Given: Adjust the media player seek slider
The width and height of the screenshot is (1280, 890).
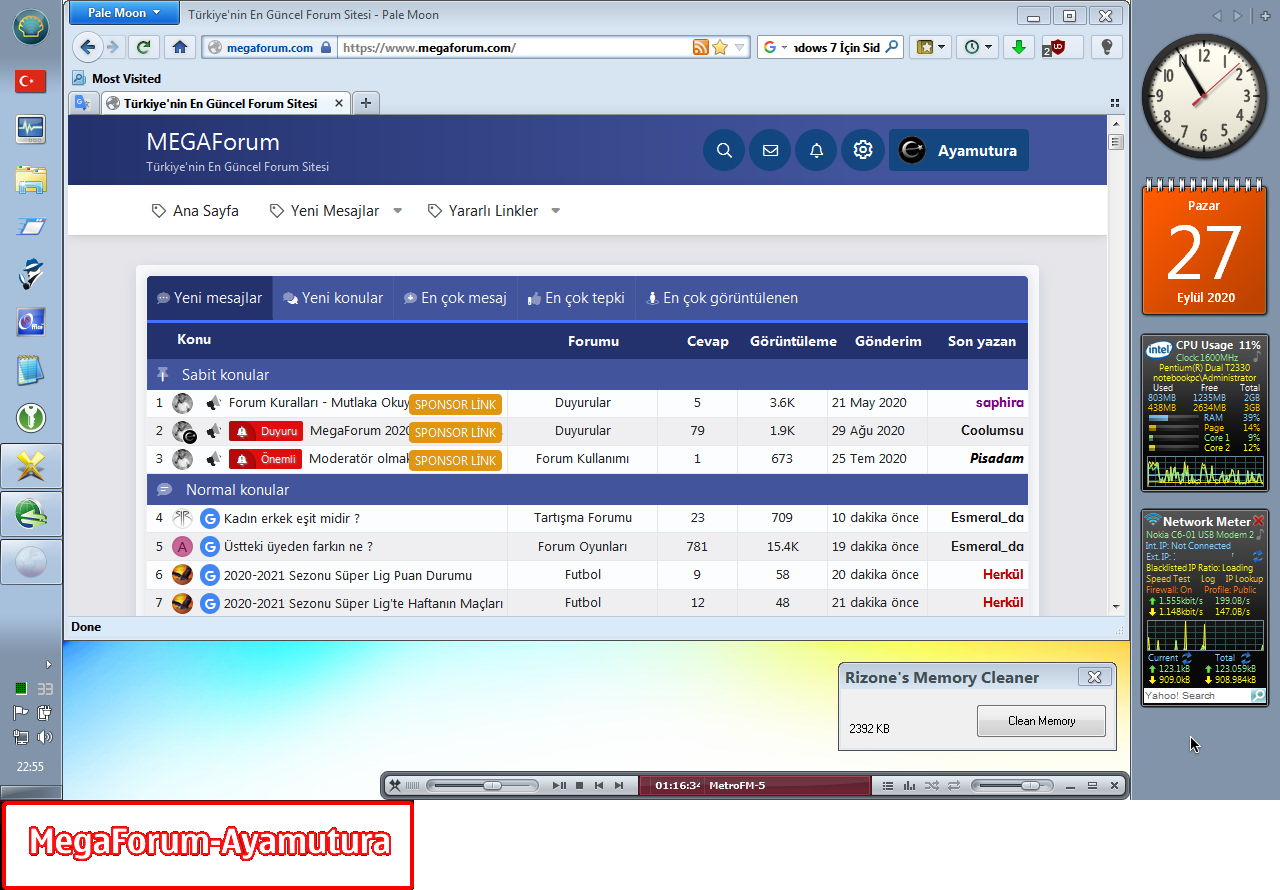Looking at the screenshot, I should click(482, 786).
